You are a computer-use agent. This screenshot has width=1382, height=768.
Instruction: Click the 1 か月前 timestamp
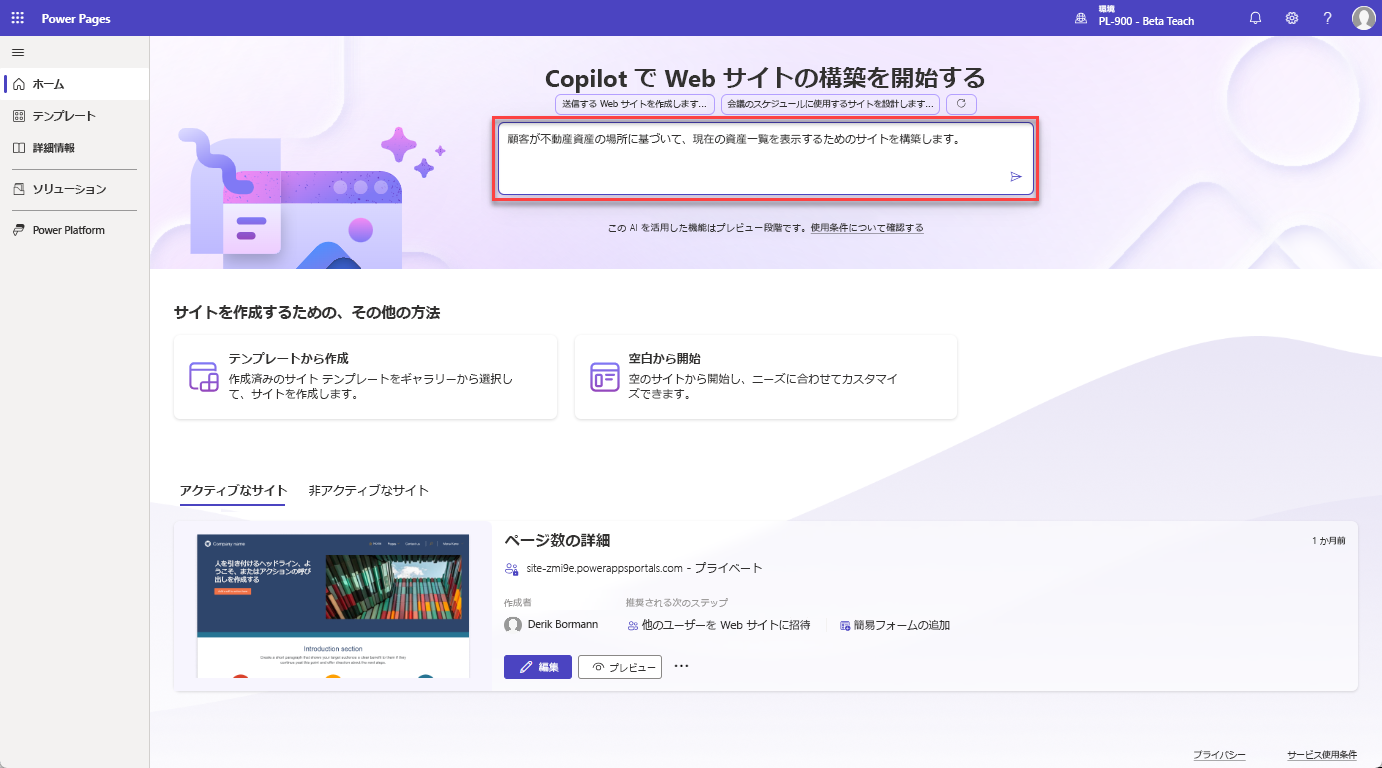[1329, 541]
